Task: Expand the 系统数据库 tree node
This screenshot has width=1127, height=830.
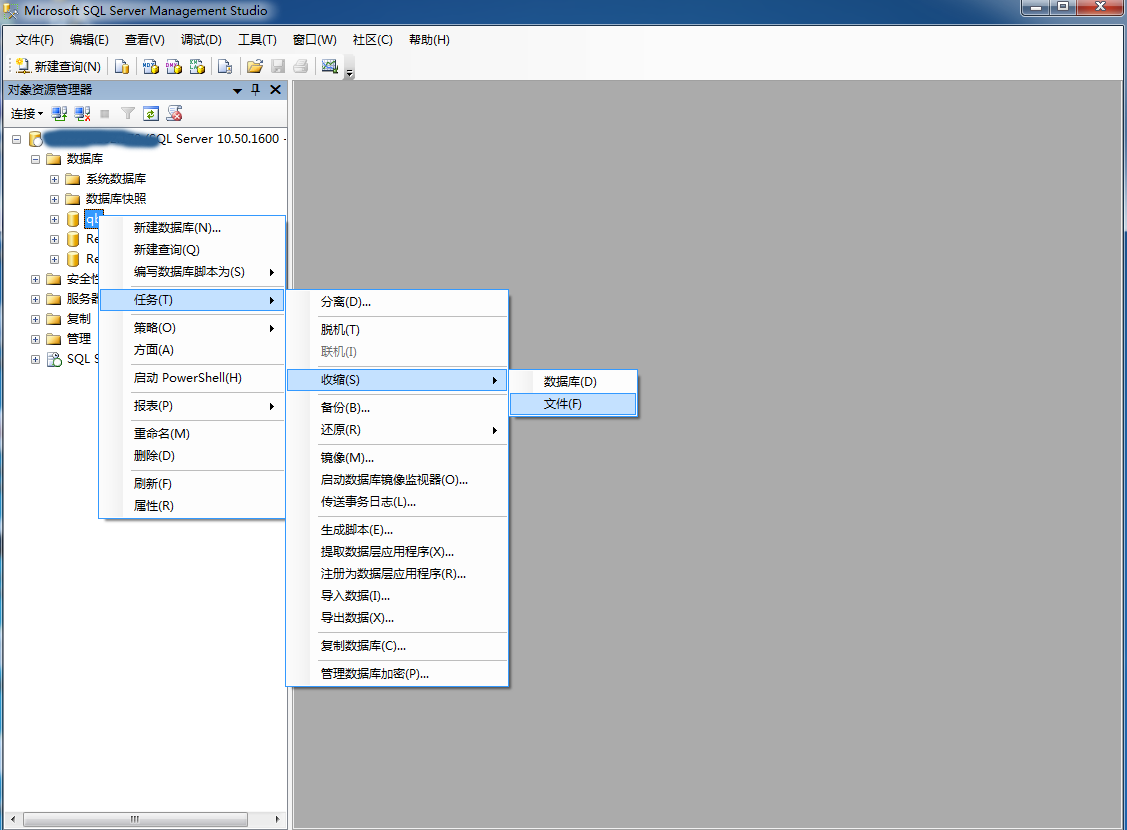Action: (x=55, y=179)
